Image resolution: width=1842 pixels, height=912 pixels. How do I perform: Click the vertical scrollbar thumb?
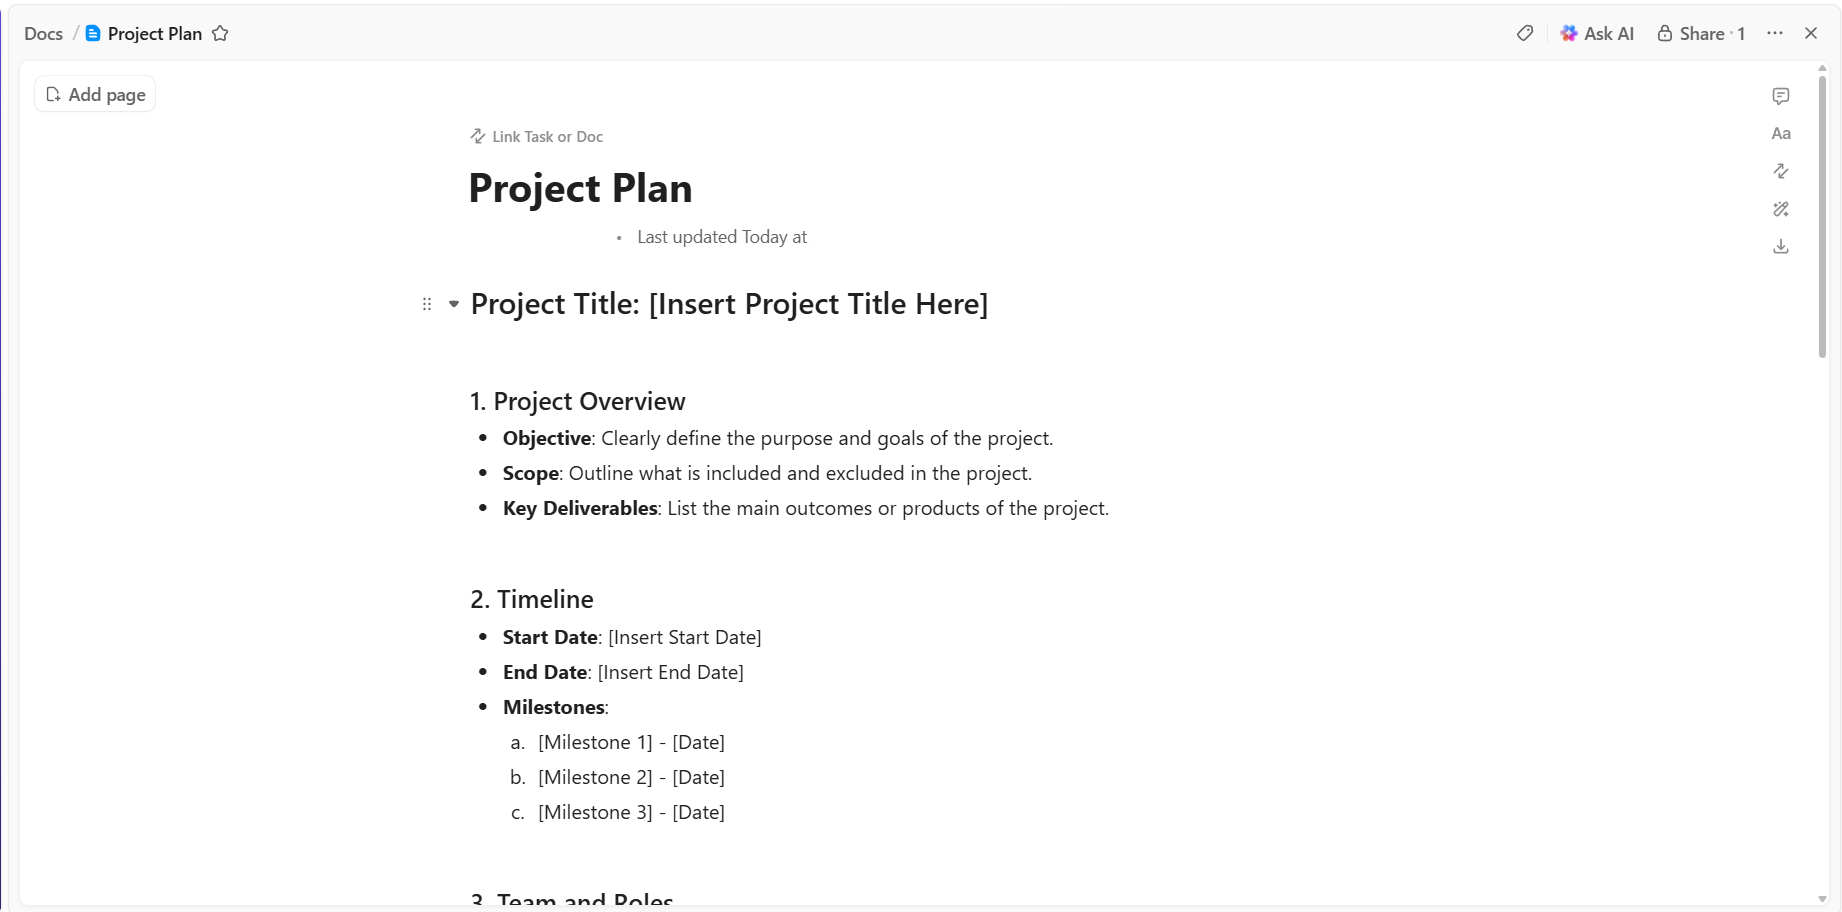pos(1822,215)
